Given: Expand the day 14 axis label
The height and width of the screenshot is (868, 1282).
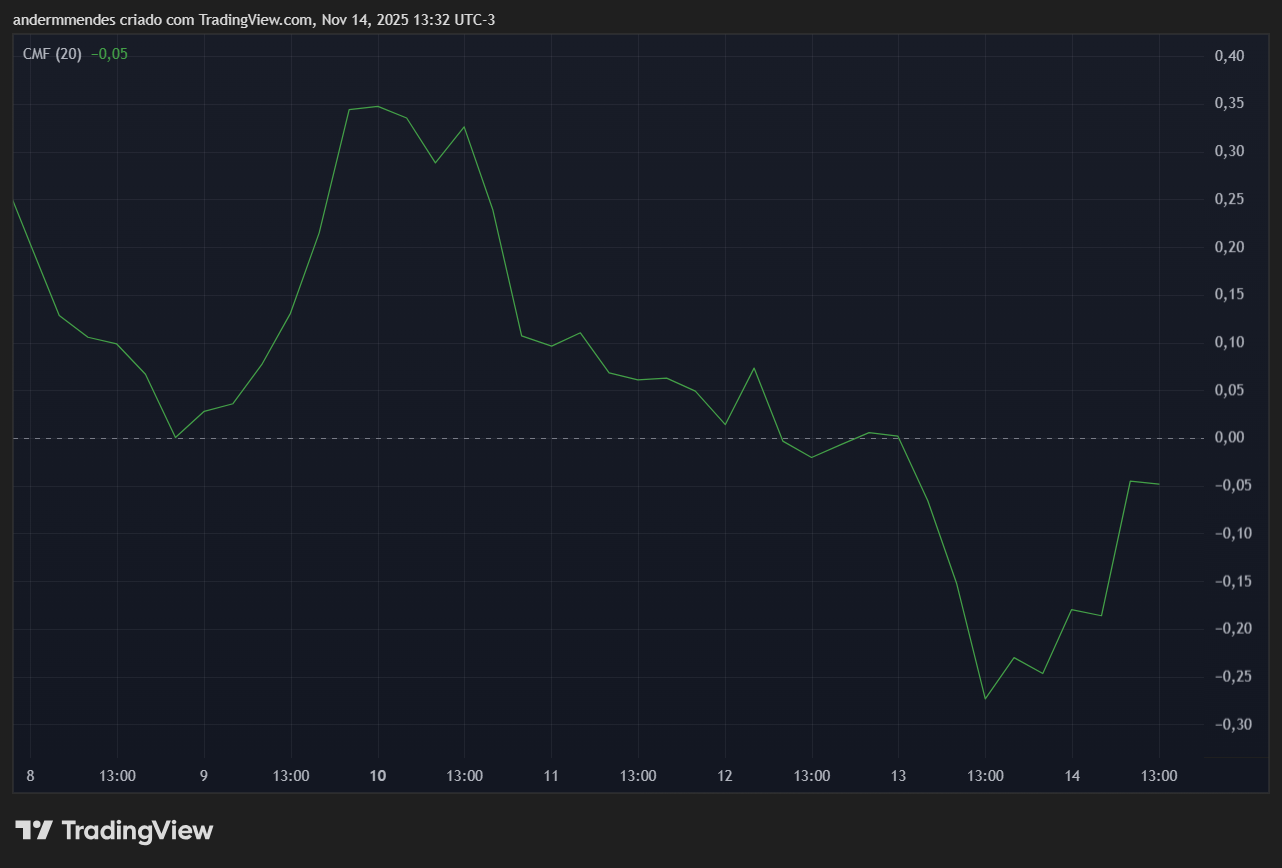Looking at the screenshot, I should click(1072, 775).
